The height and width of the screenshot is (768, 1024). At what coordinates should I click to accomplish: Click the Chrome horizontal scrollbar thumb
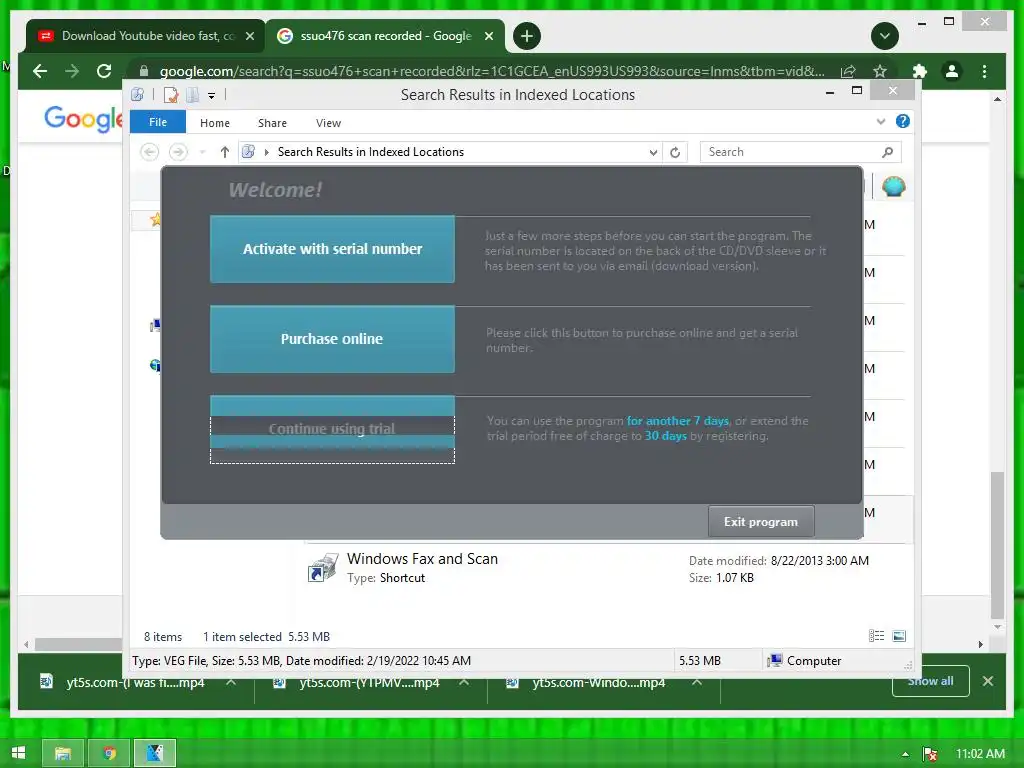pos(78,644)
